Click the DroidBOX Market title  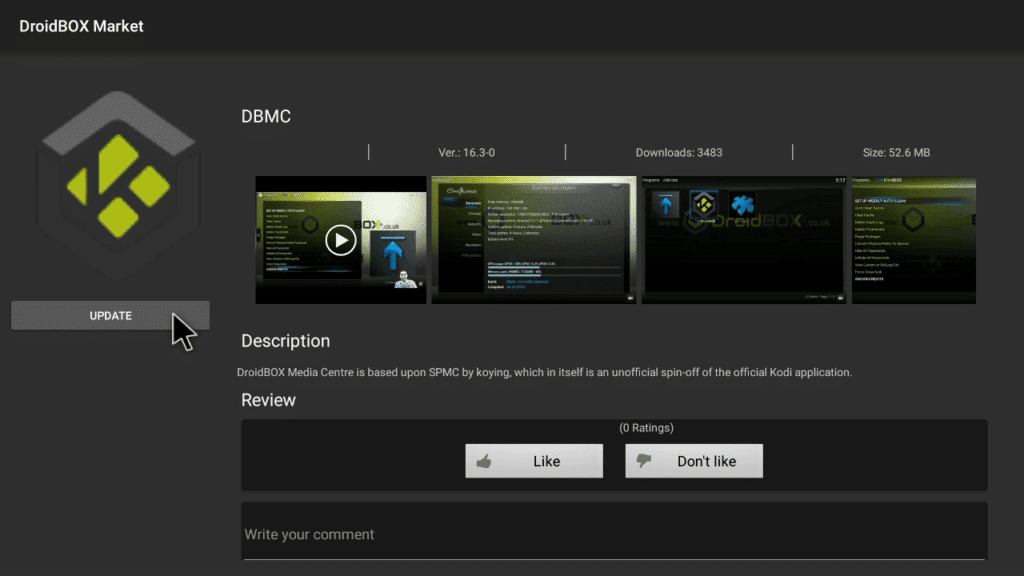tap(81, 26)
